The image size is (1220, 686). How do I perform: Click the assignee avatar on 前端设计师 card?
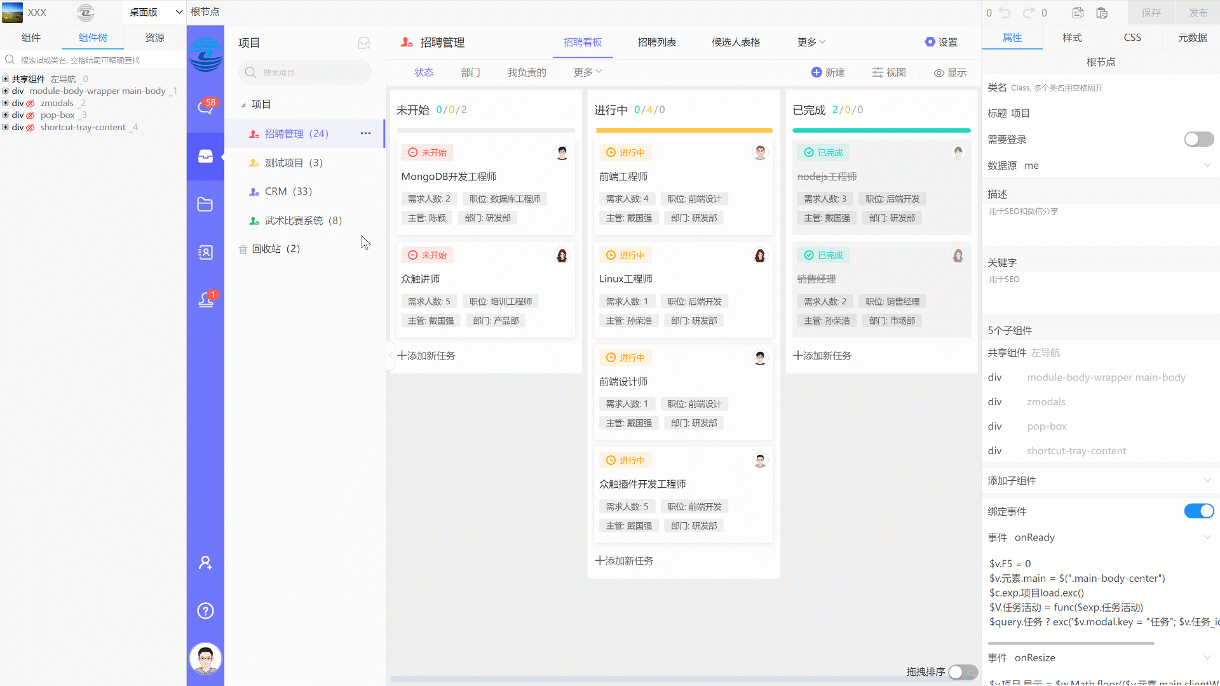760,358
